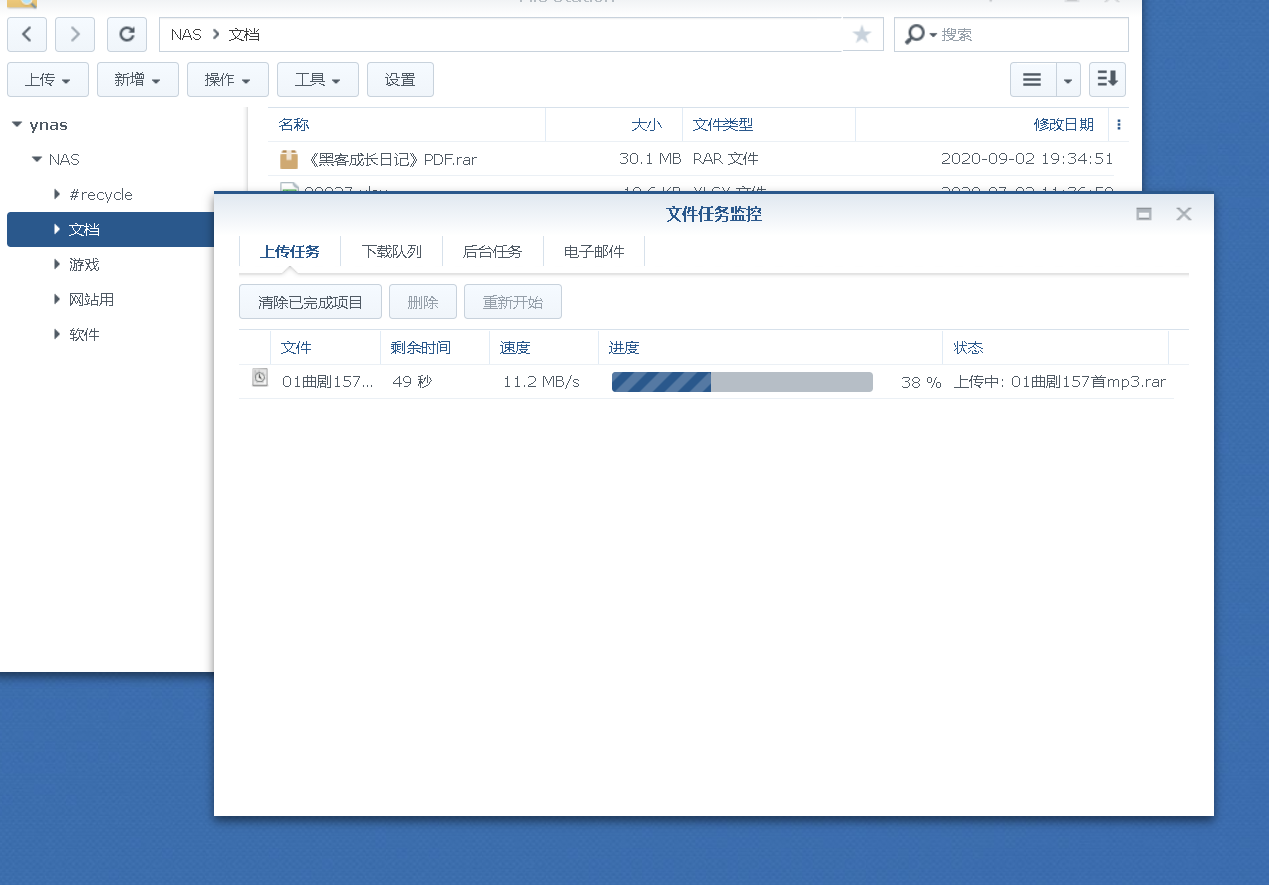Switch to the 下载队列 tab
This screenshot has width=1269, height=885.
(x=391, y=251)
